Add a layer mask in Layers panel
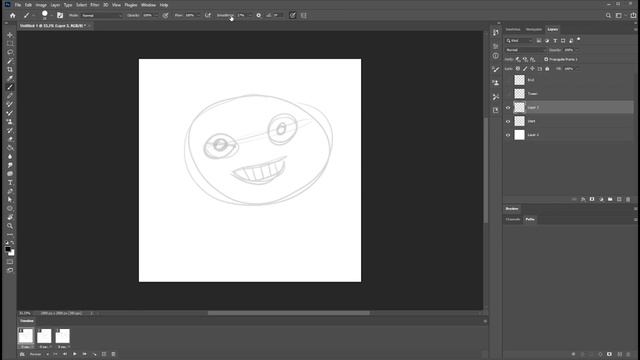This screenshot has width=640, height=360. (592, 199)
